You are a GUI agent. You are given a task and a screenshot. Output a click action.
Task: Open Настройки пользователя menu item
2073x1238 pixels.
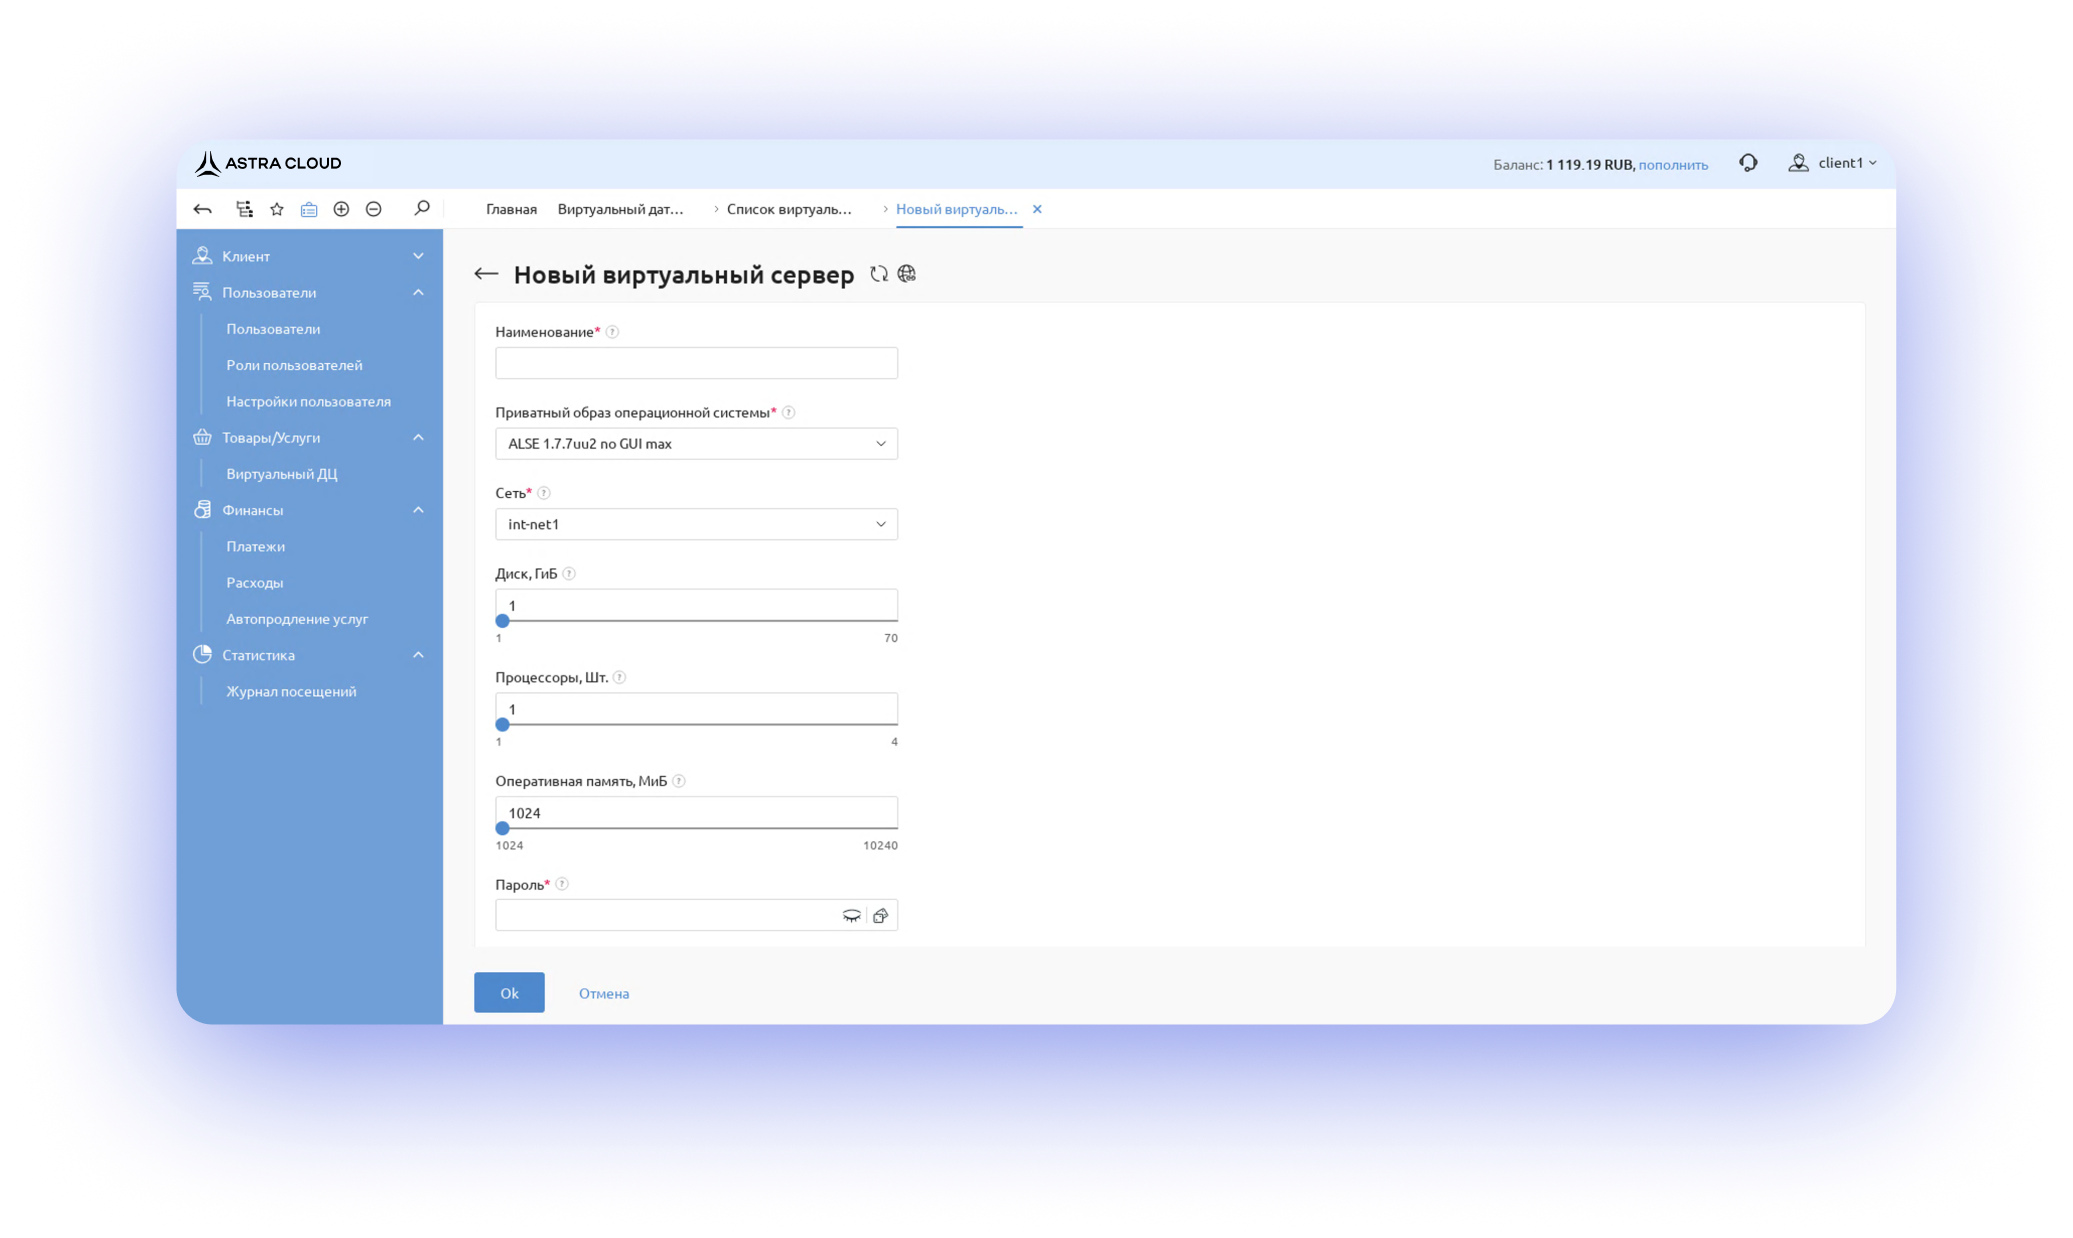pos(308,401)
